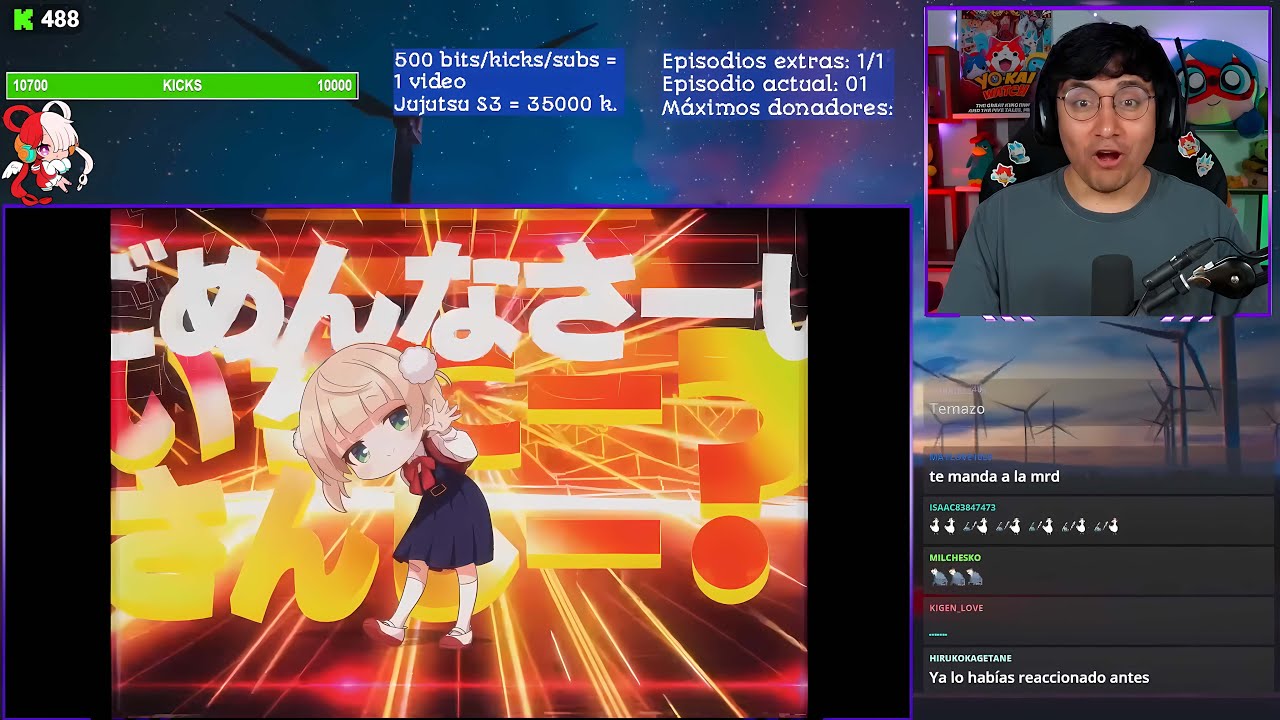Open KIGEN_LOVE username in chat
The image size is (1280, 720).
pyautogui.click(x=956, y=608)
